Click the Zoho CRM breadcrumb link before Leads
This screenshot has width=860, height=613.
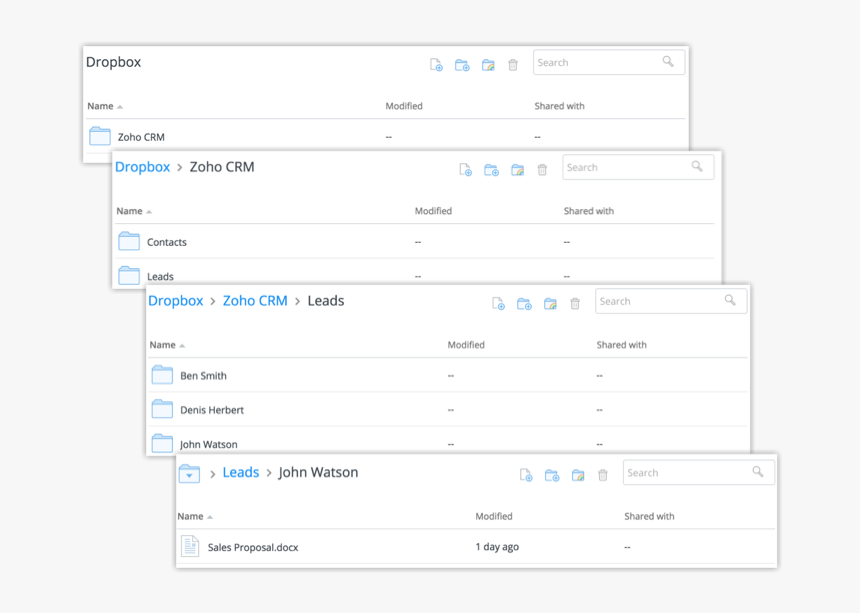pos(255,301)
